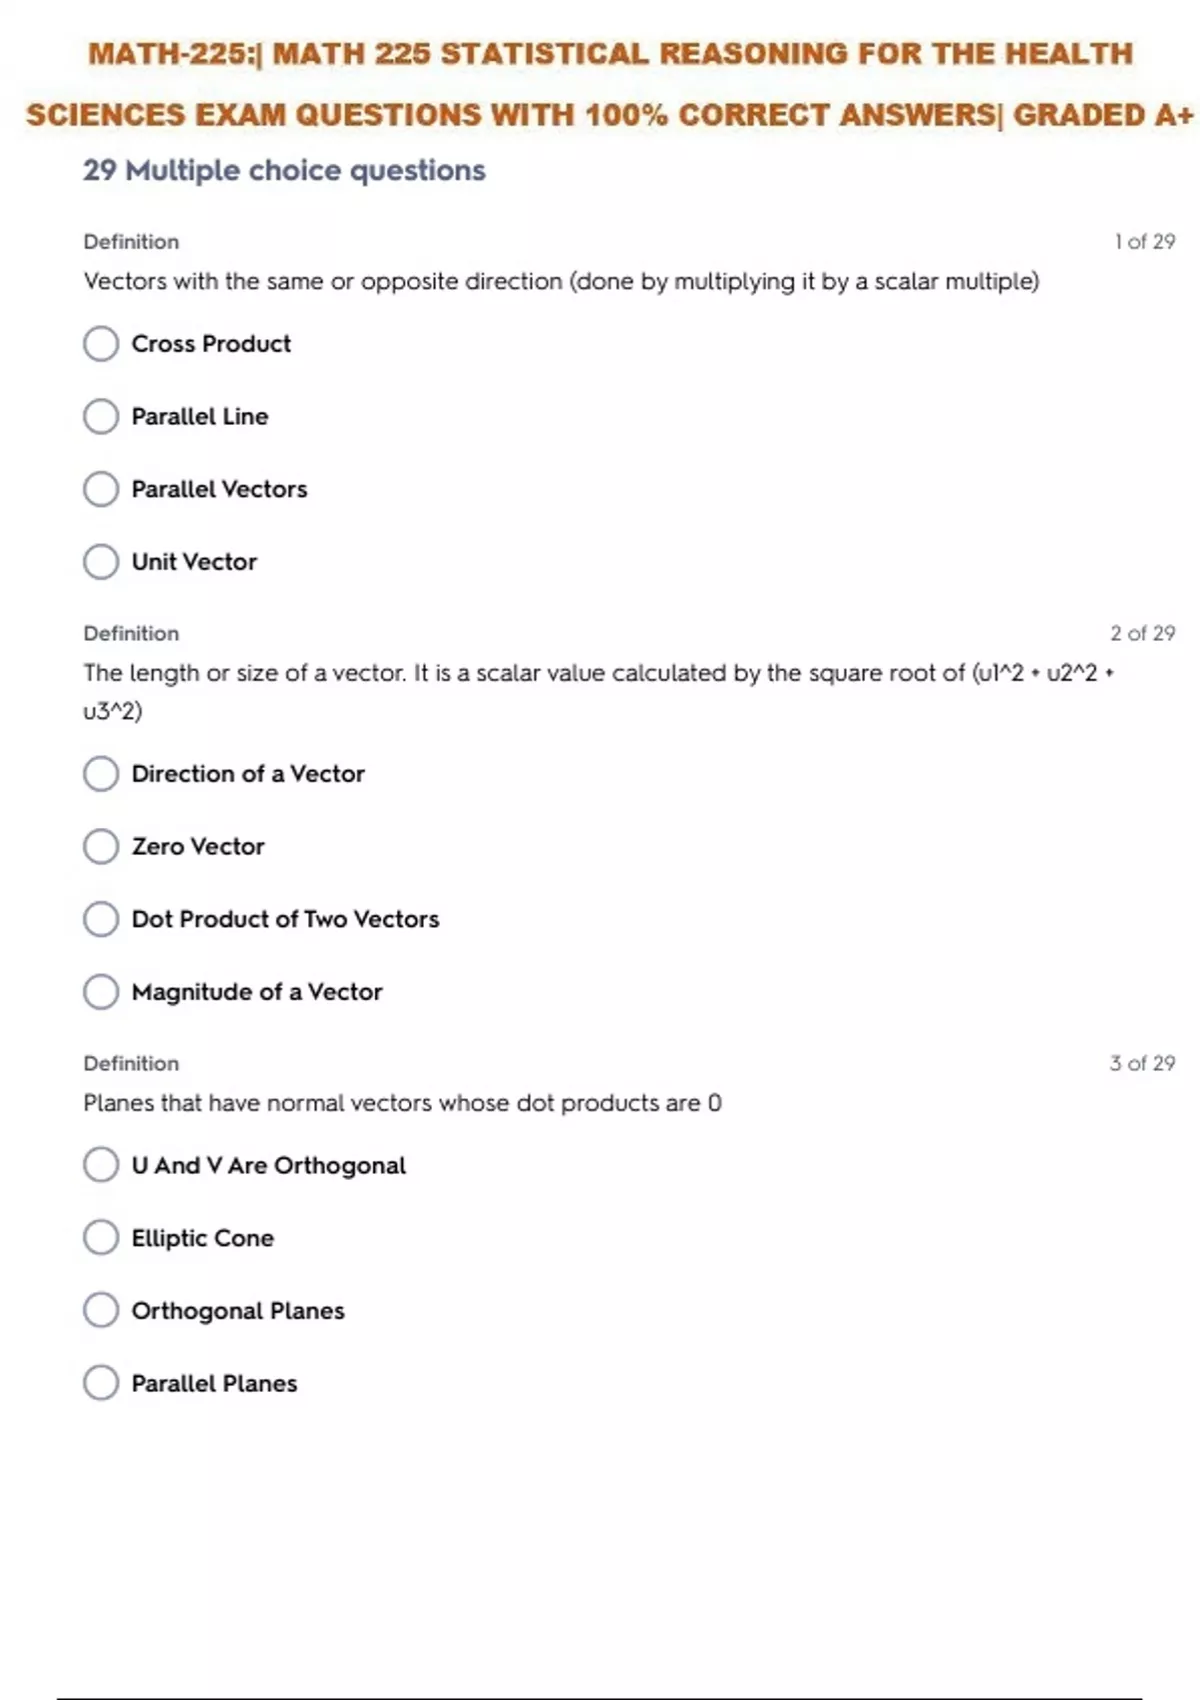Click question text about planes' normal vectors

click(402, 1103)
